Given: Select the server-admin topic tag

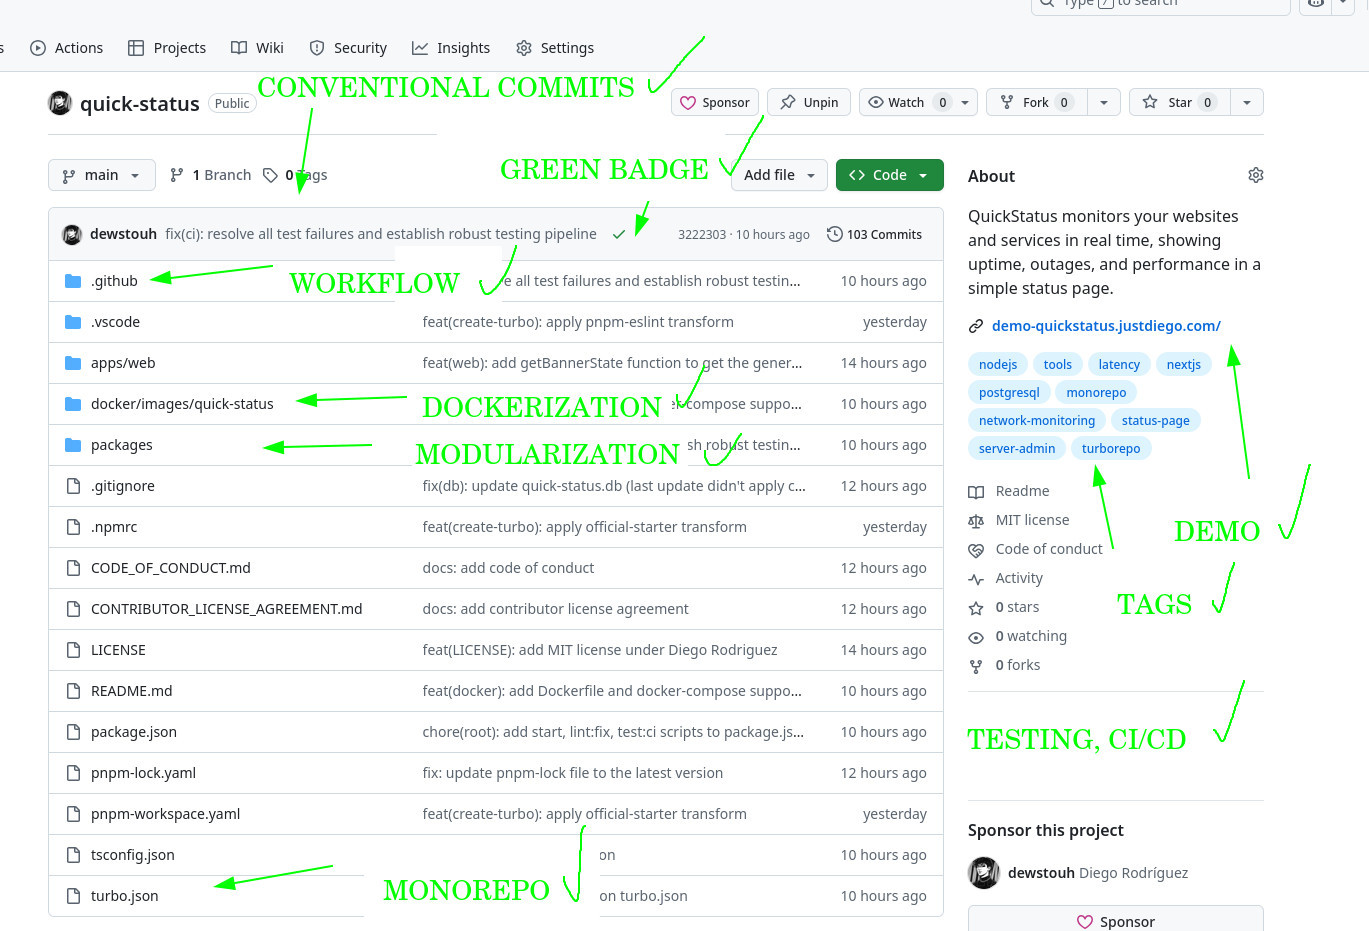Looking at the screenshot, I should pyautogui.click(x=1017, y=449).
